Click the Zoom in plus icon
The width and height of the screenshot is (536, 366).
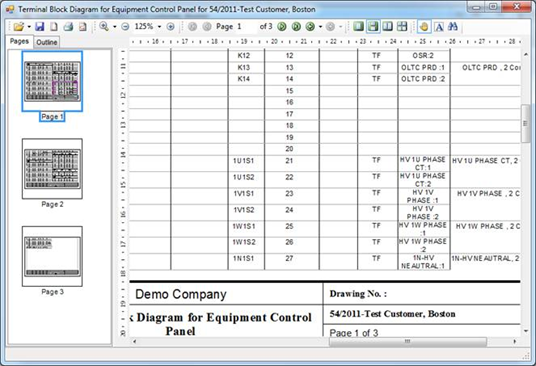(170, 26)
